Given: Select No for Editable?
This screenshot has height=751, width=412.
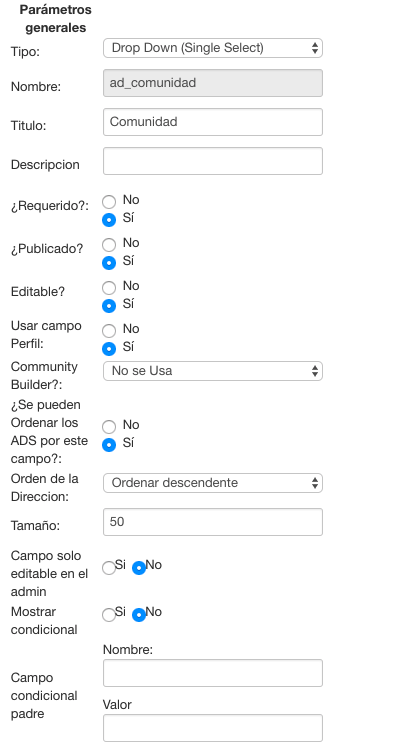Looking at the screenshot, I should point(109,288).
